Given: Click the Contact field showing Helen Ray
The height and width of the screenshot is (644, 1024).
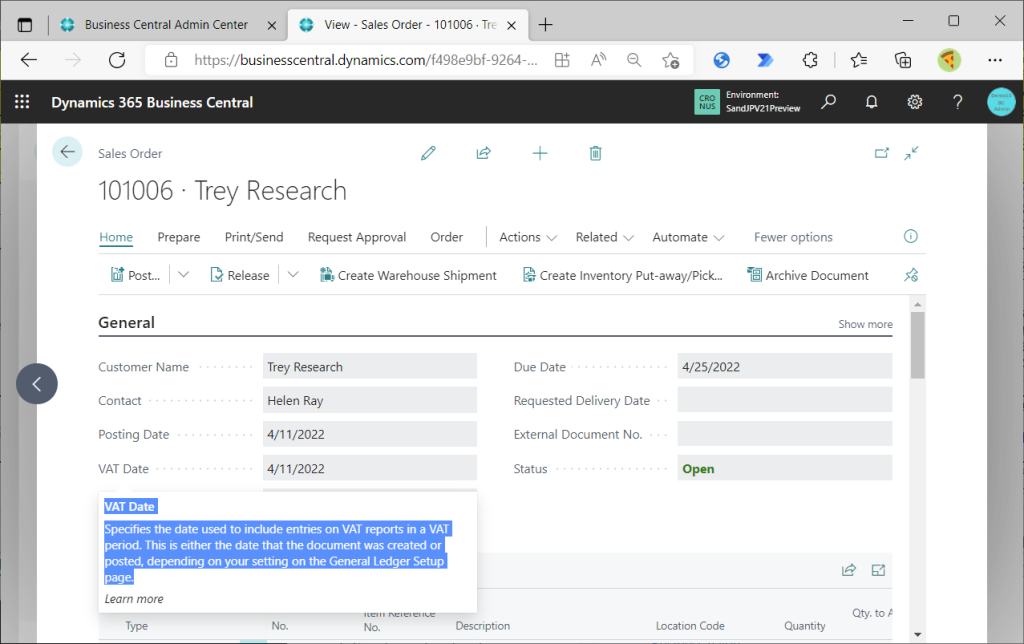Looking at the screenshot, I should tap(370, 400).
